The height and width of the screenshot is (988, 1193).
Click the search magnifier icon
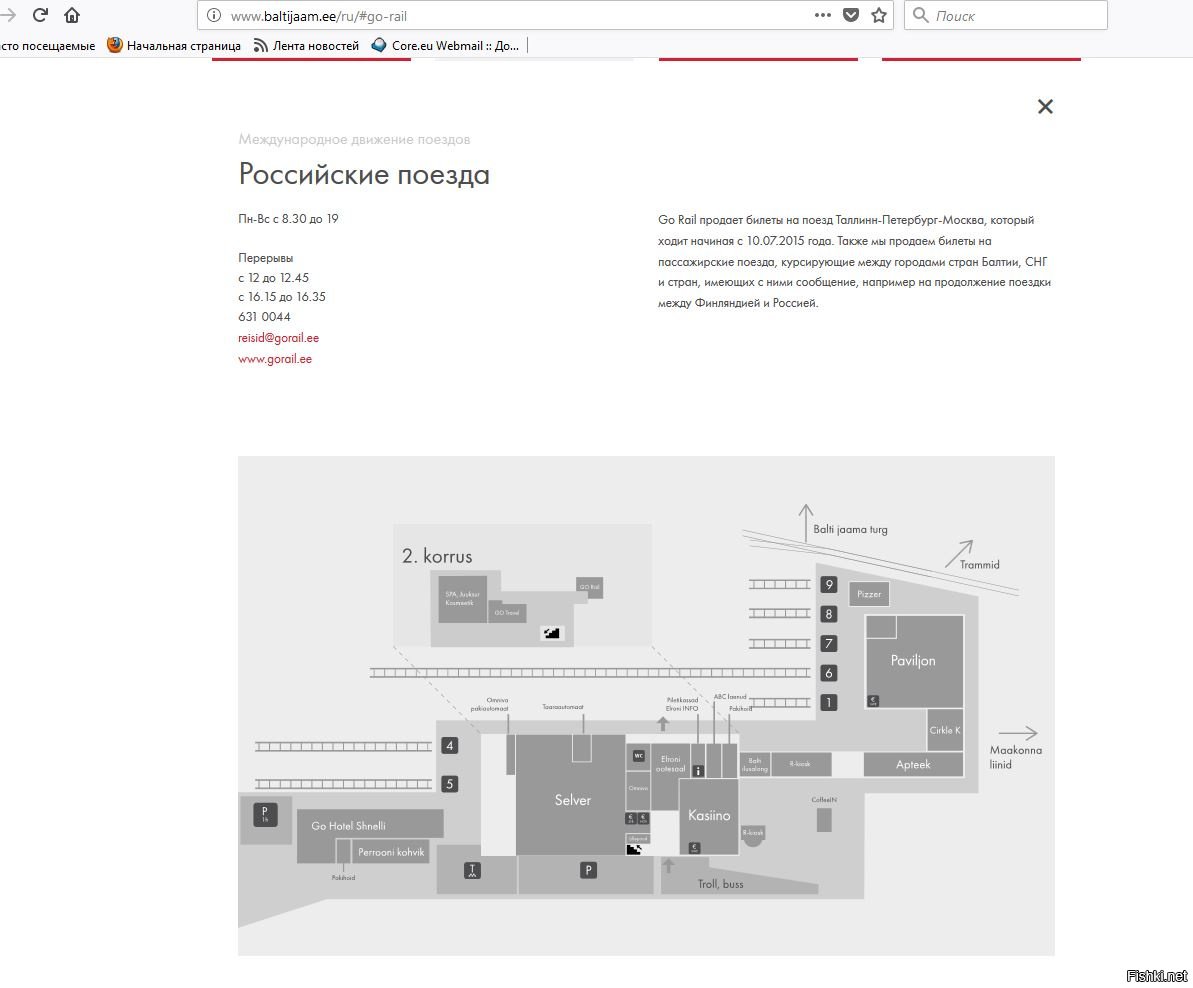coord(921,15)
